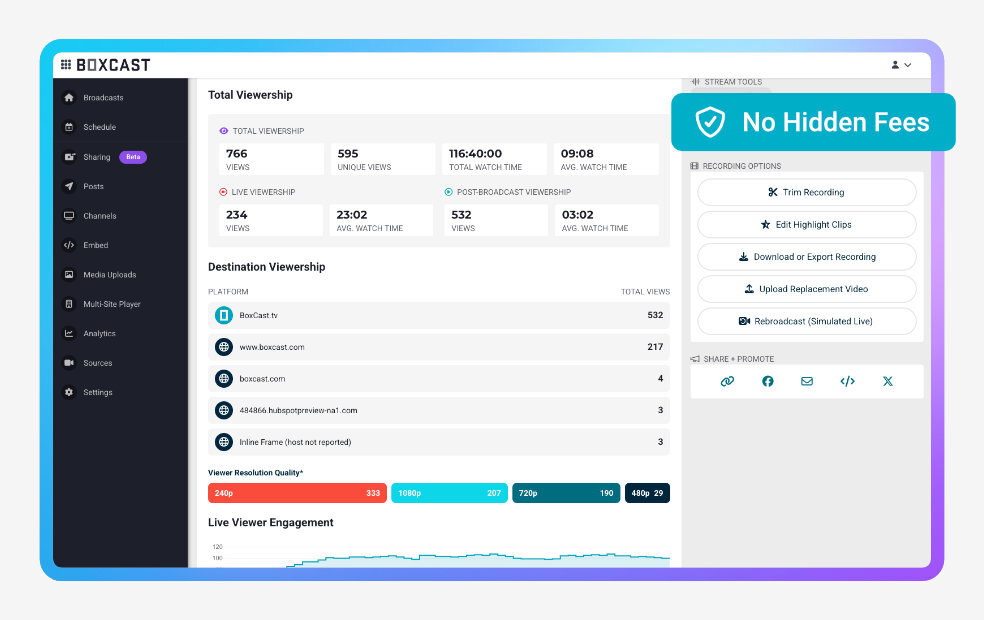The height and width of the screenshot is (620, 984).
Task: Open the app grid icon beside BoxCast logo
Action: 66,65
